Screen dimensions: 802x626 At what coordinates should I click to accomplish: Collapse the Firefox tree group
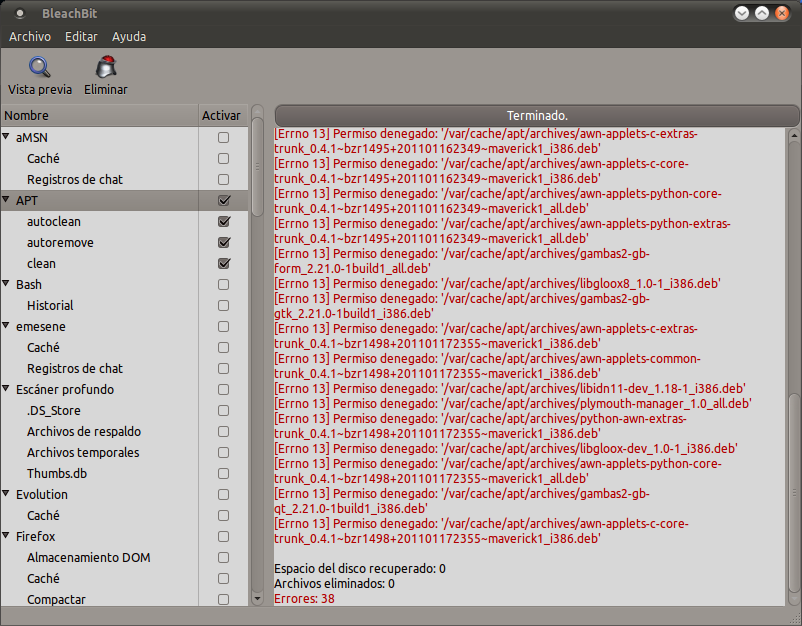pyautogui.click(x=6, y=535)
